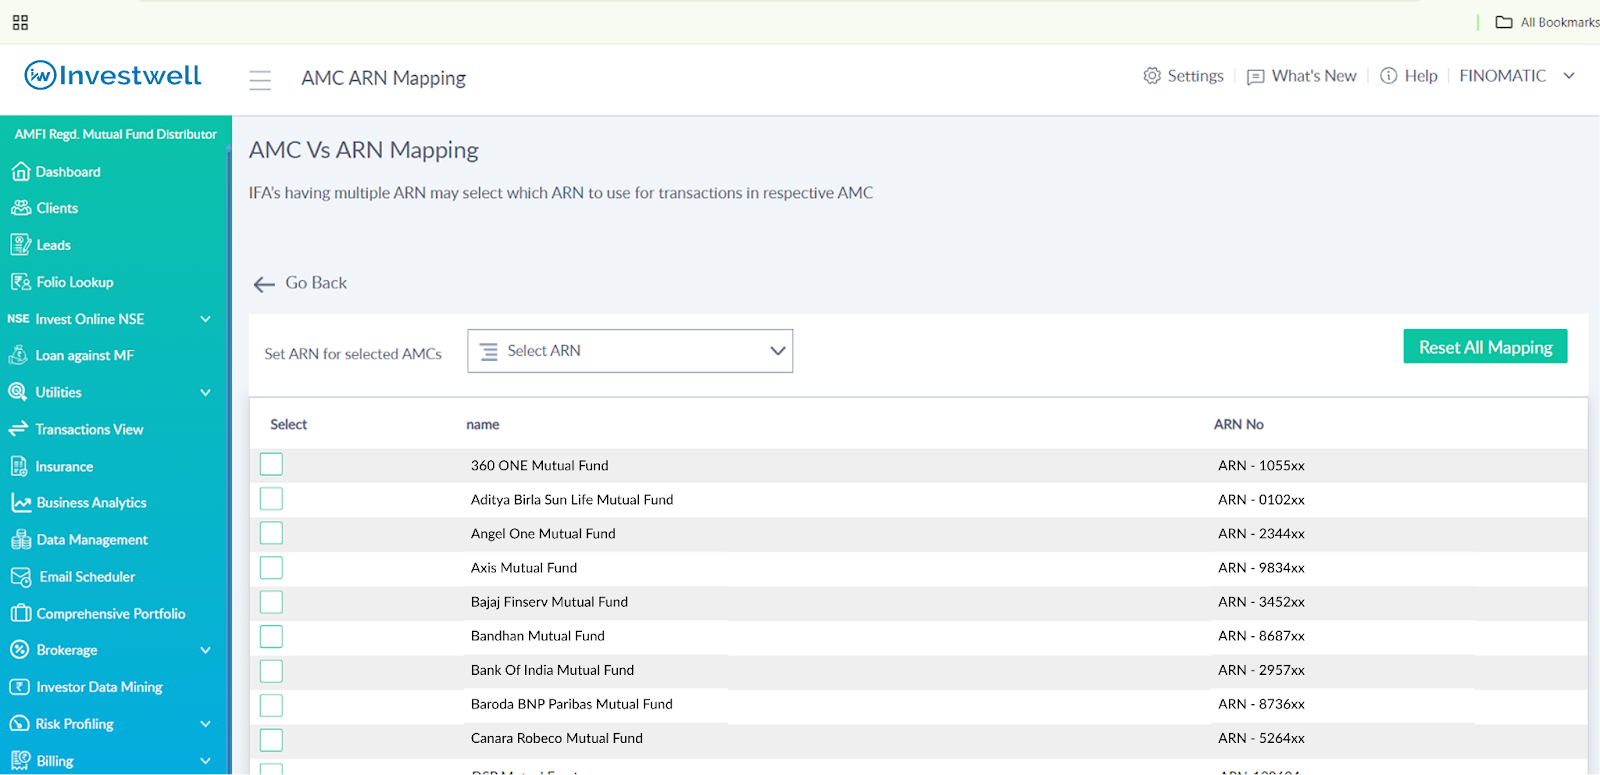Click the Settings gear icon
1600x775 pixels.
click(1152, 76)
